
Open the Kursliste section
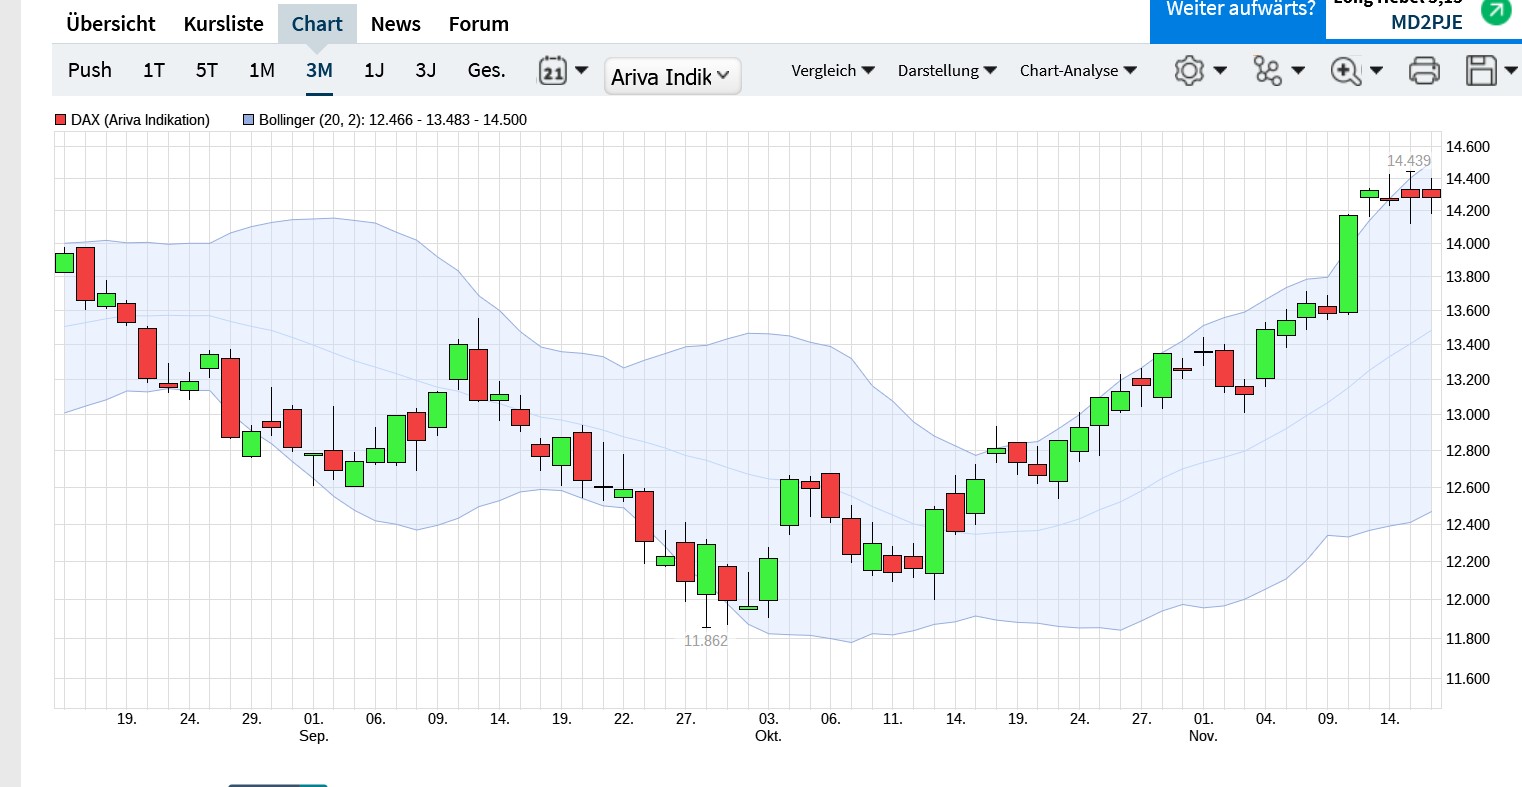point(223,23)
